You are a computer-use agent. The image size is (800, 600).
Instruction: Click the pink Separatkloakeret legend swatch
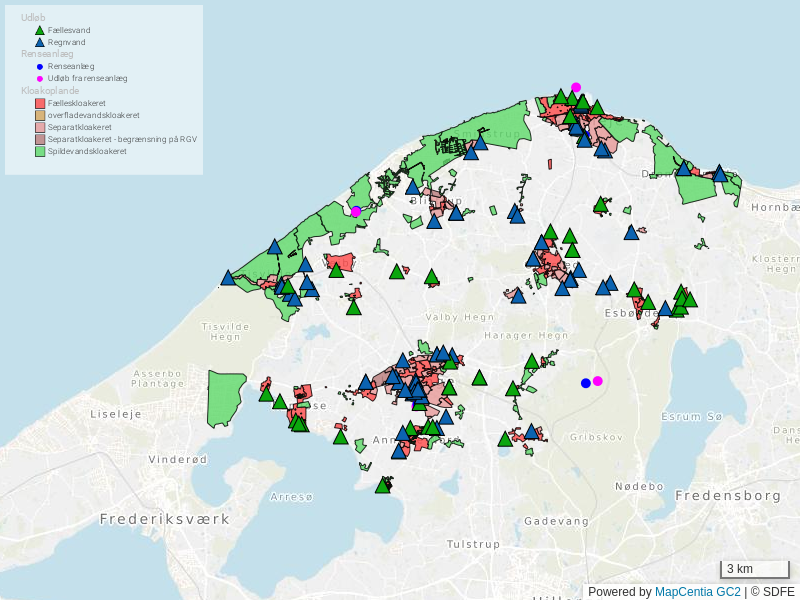tap(40, 127)
